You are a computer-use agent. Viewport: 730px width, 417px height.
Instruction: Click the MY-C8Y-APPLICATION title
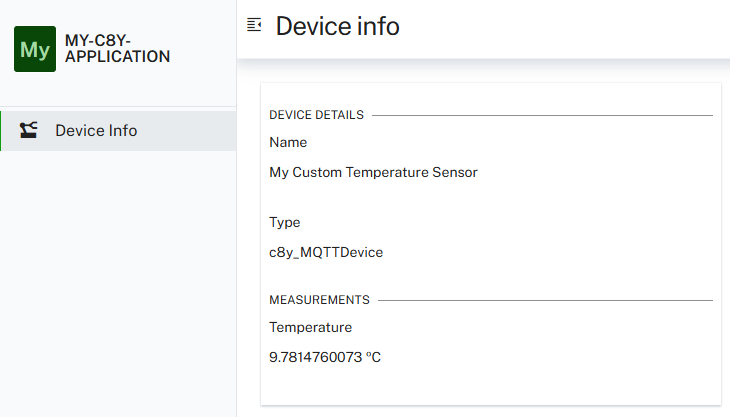[117, 49]
